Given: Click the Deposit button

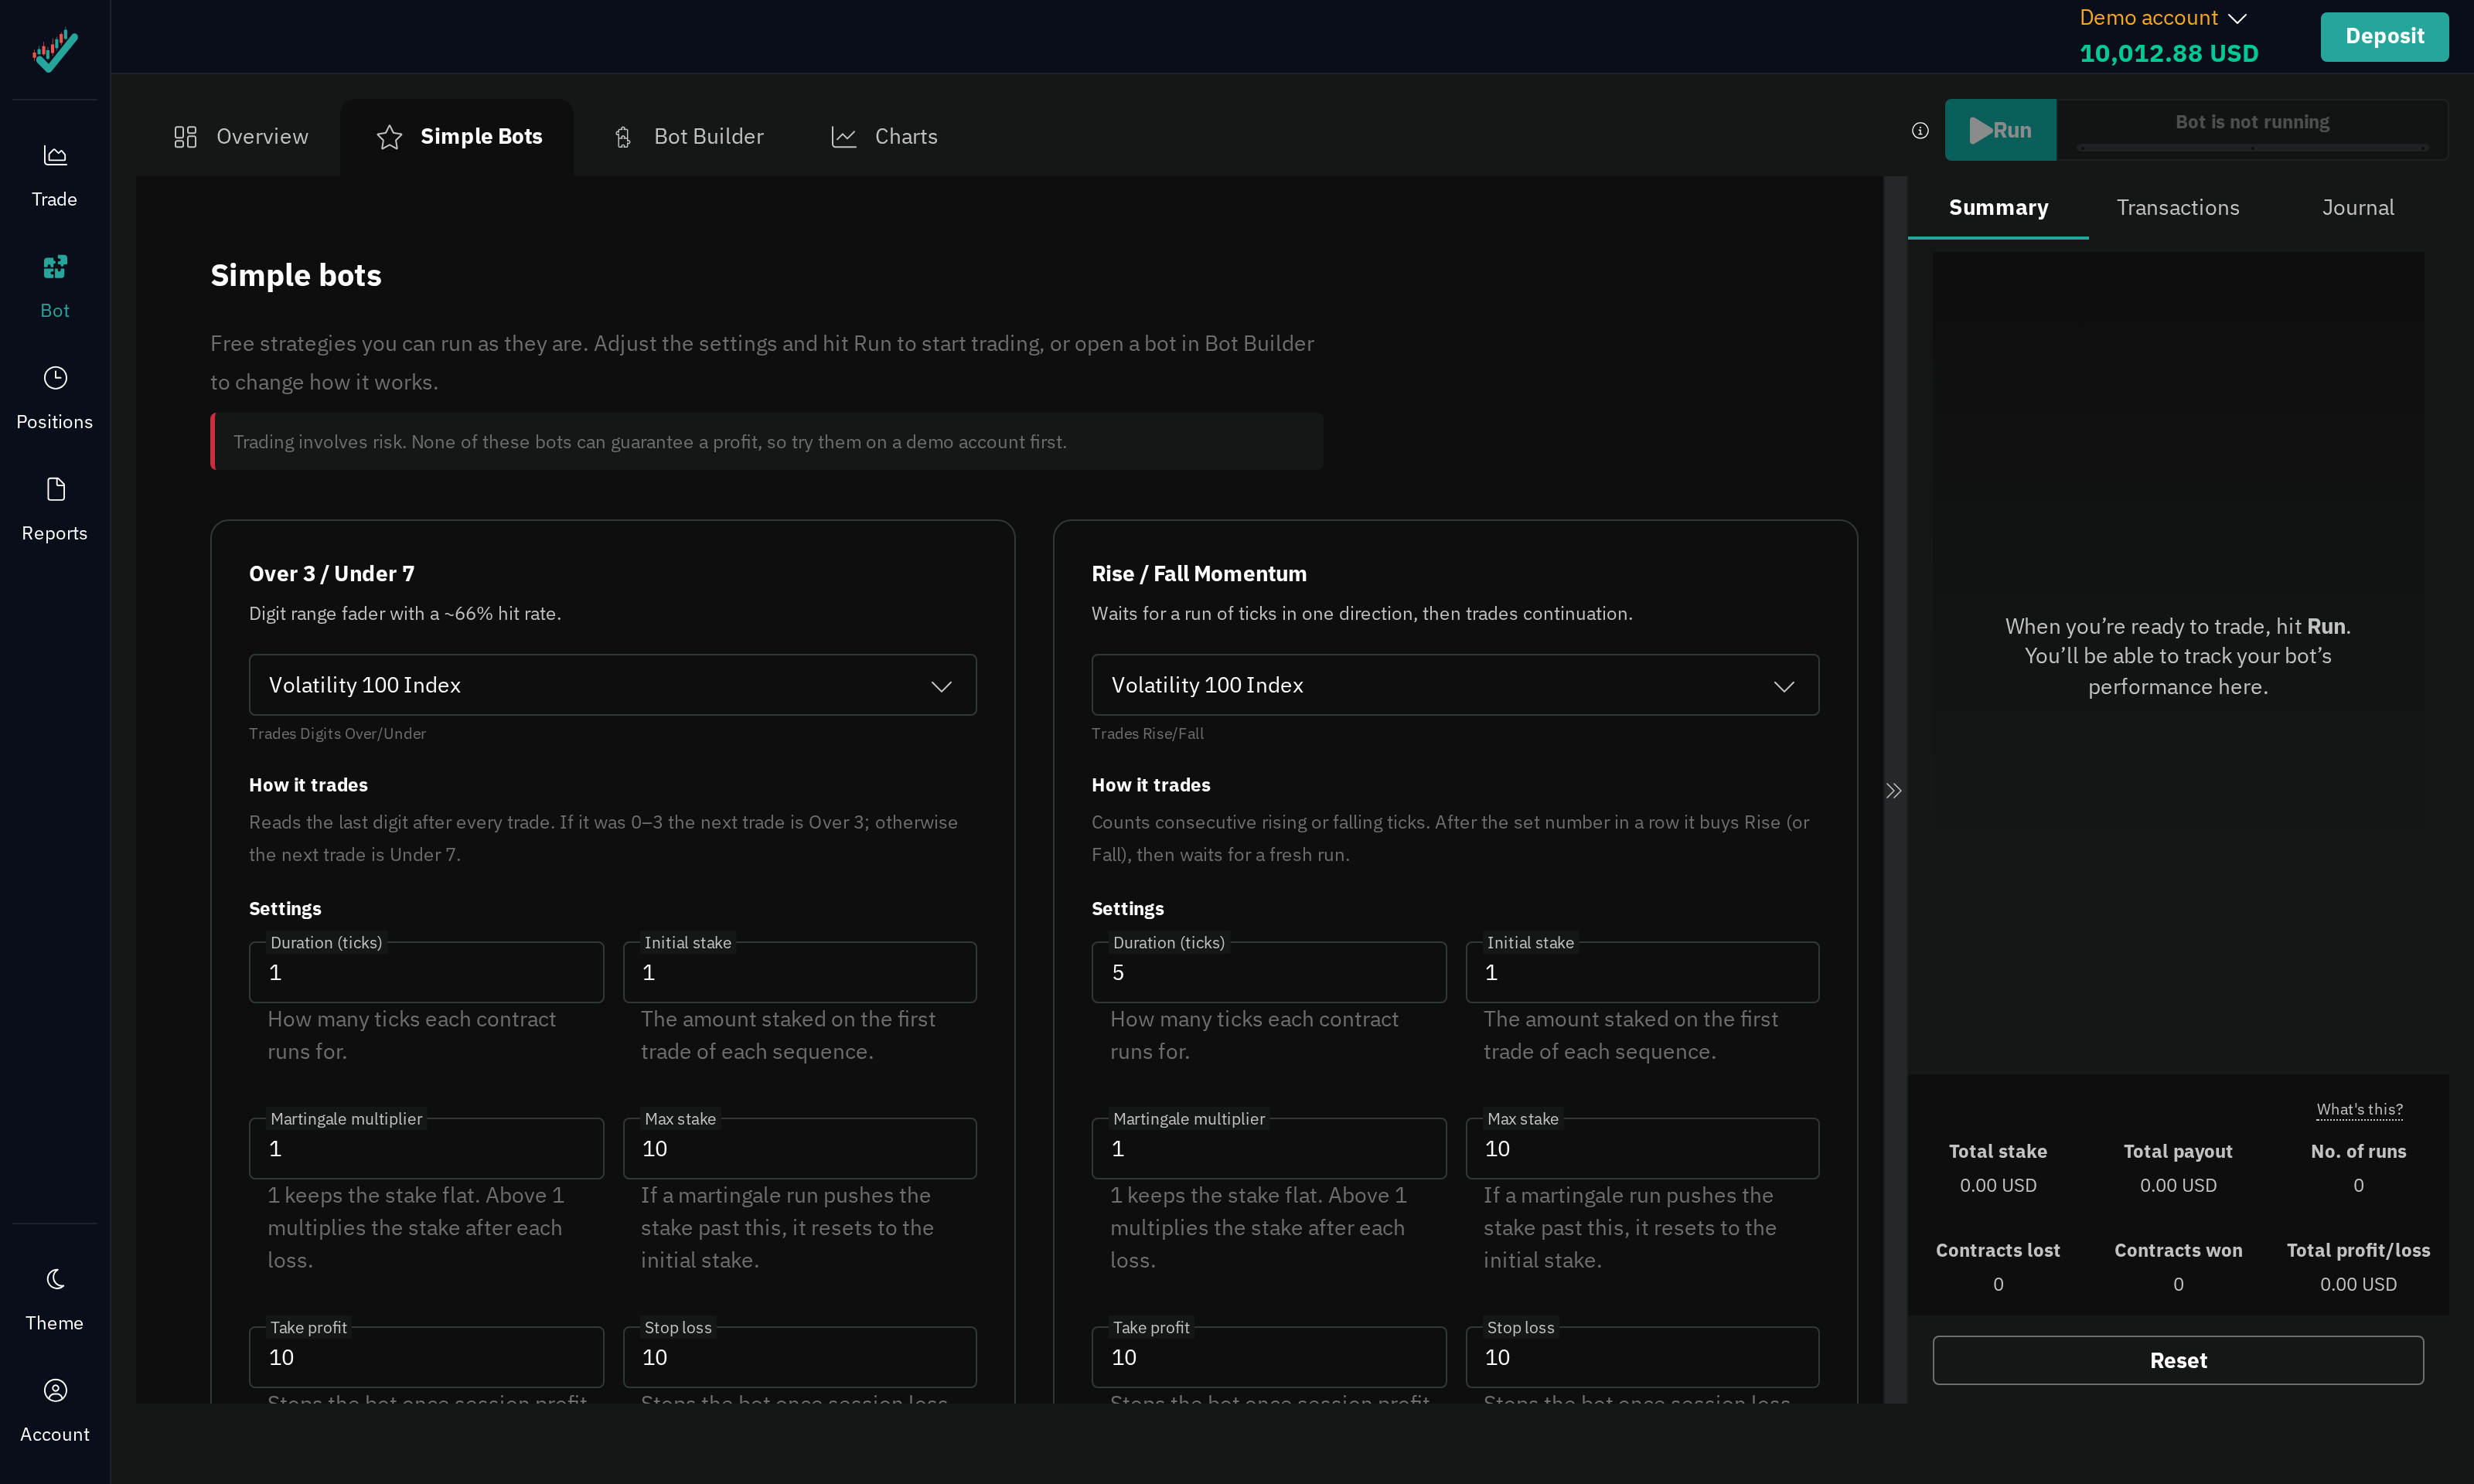Looking at the screenshot, I should point(2384,37).
